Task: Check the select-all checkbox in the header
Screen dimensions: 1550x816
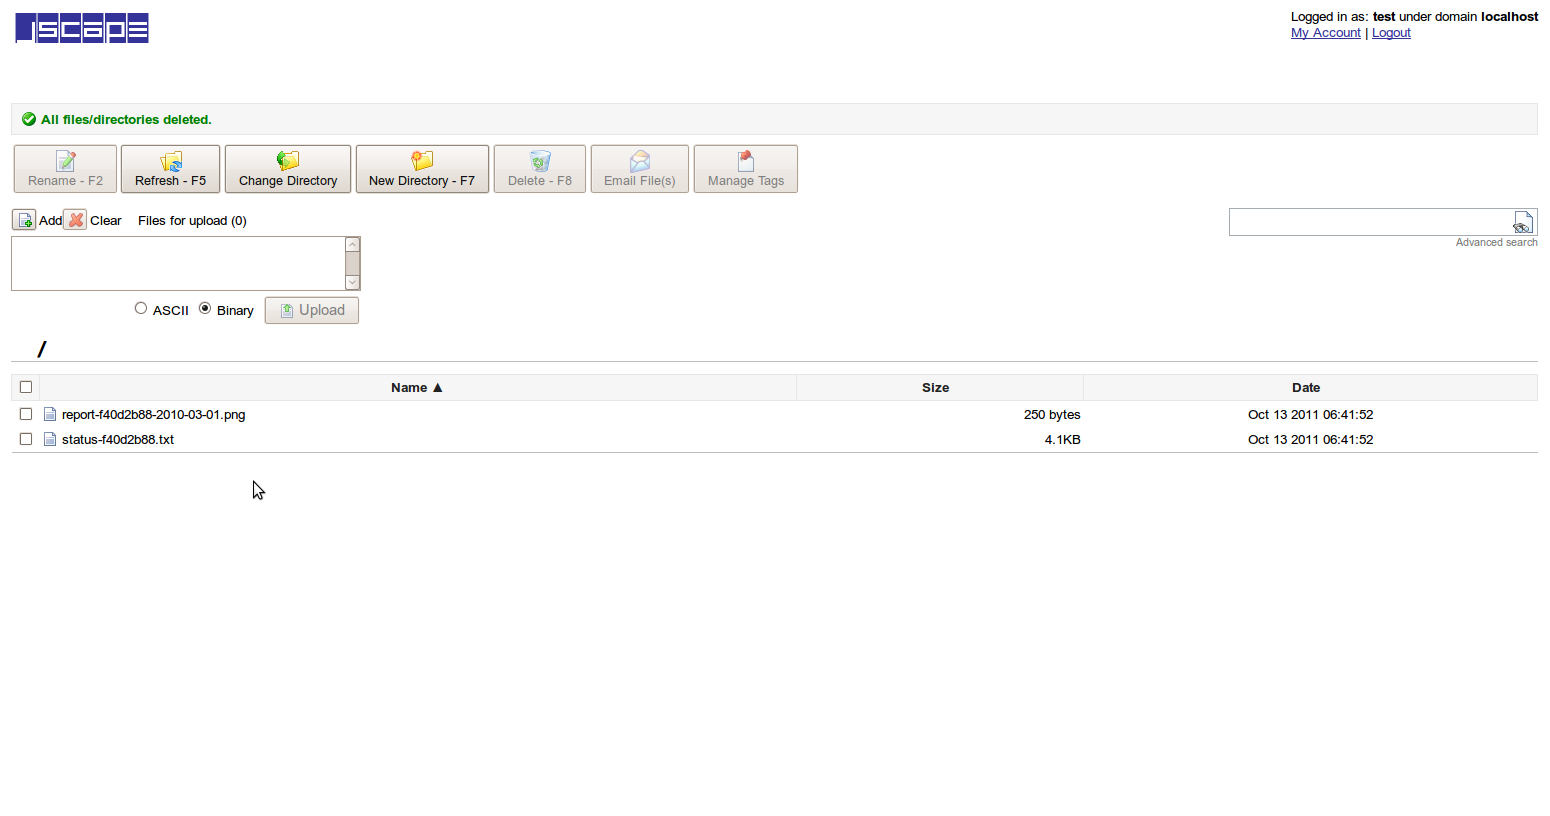Action: (x=25, y=387)
